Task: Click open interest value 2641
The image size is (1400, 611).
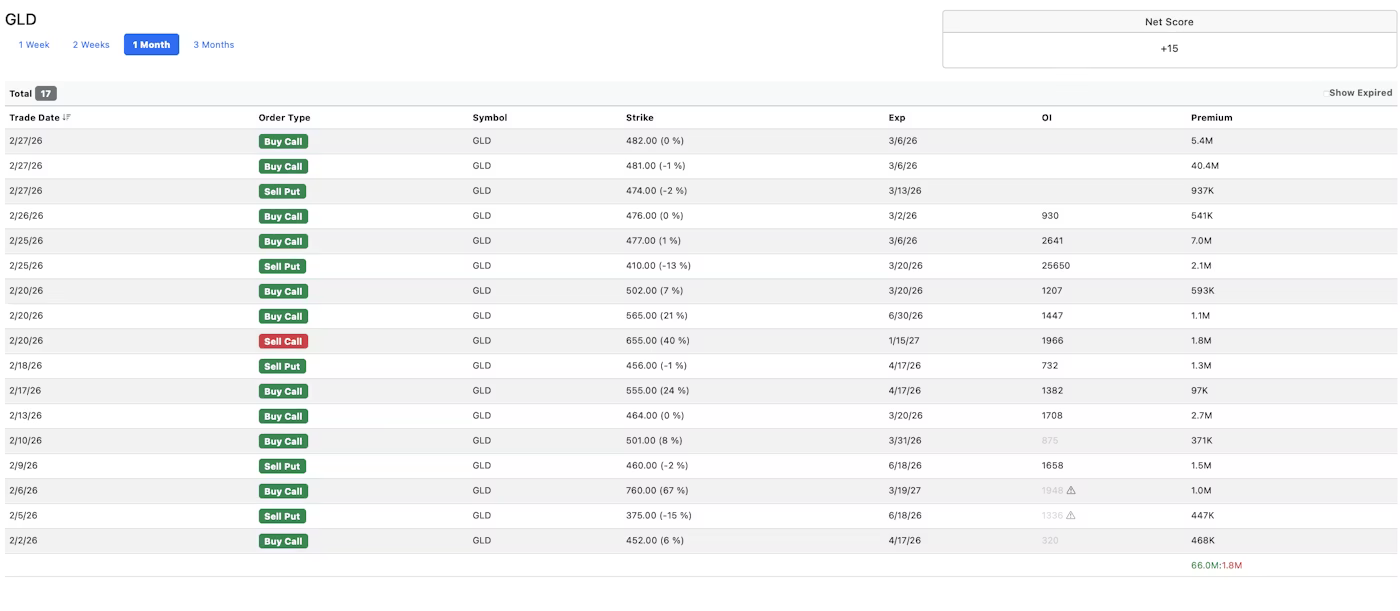Action: click(1052, 241)
